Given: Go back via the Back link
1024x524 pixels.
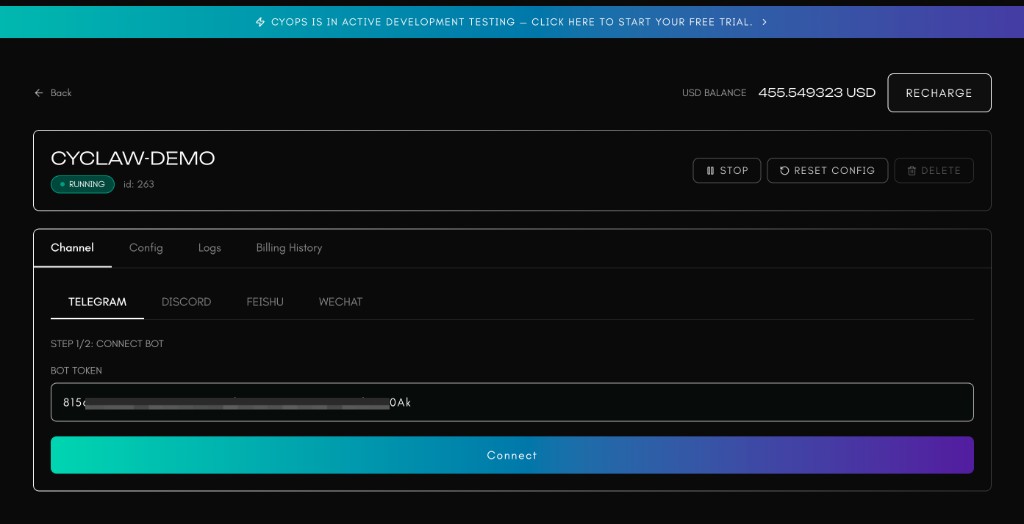Looking at the screenshot, I should pos(53,93).
